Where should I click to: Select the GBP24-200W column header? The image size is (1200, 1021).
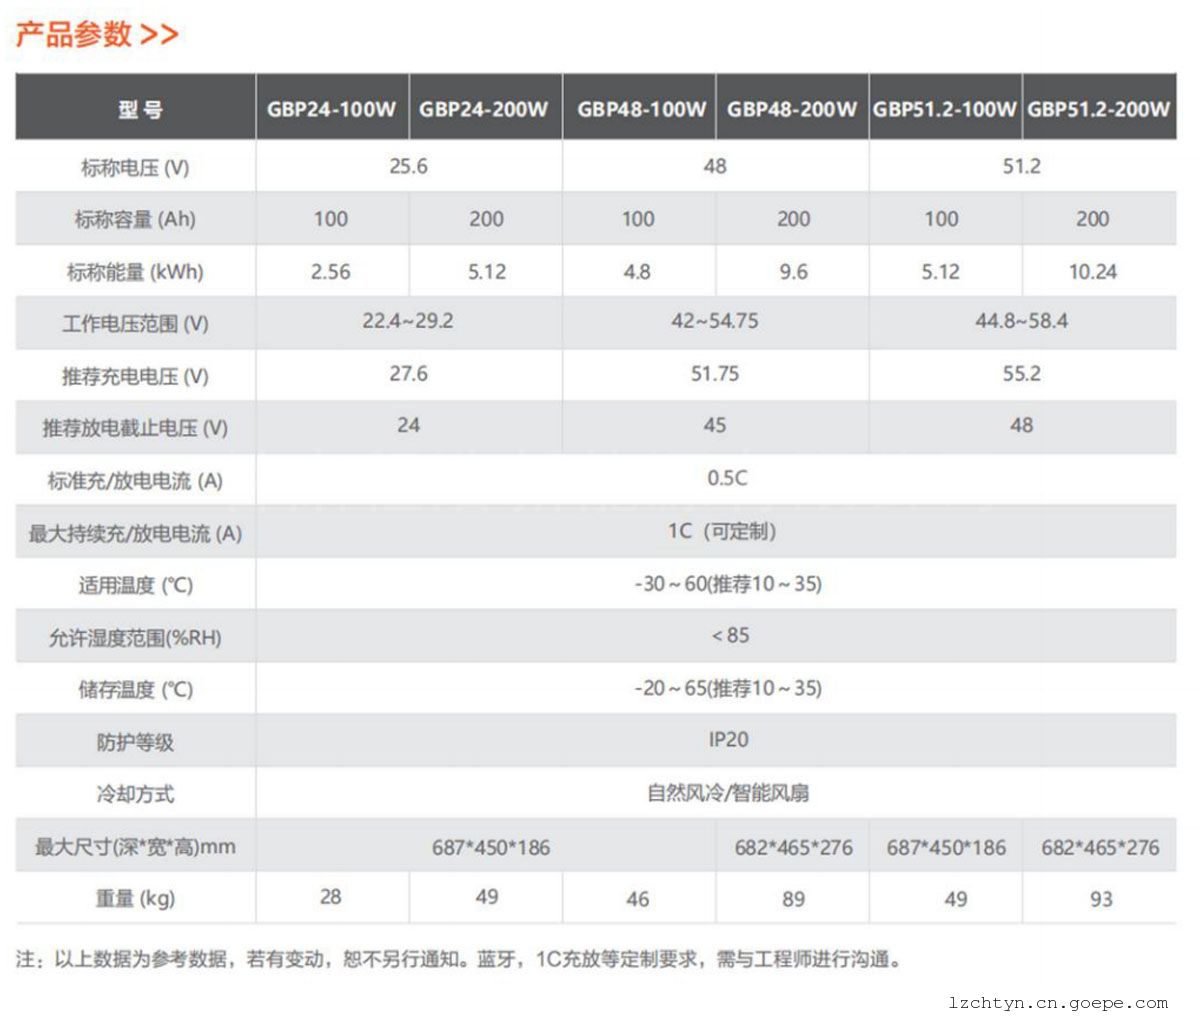click(484, 108)
